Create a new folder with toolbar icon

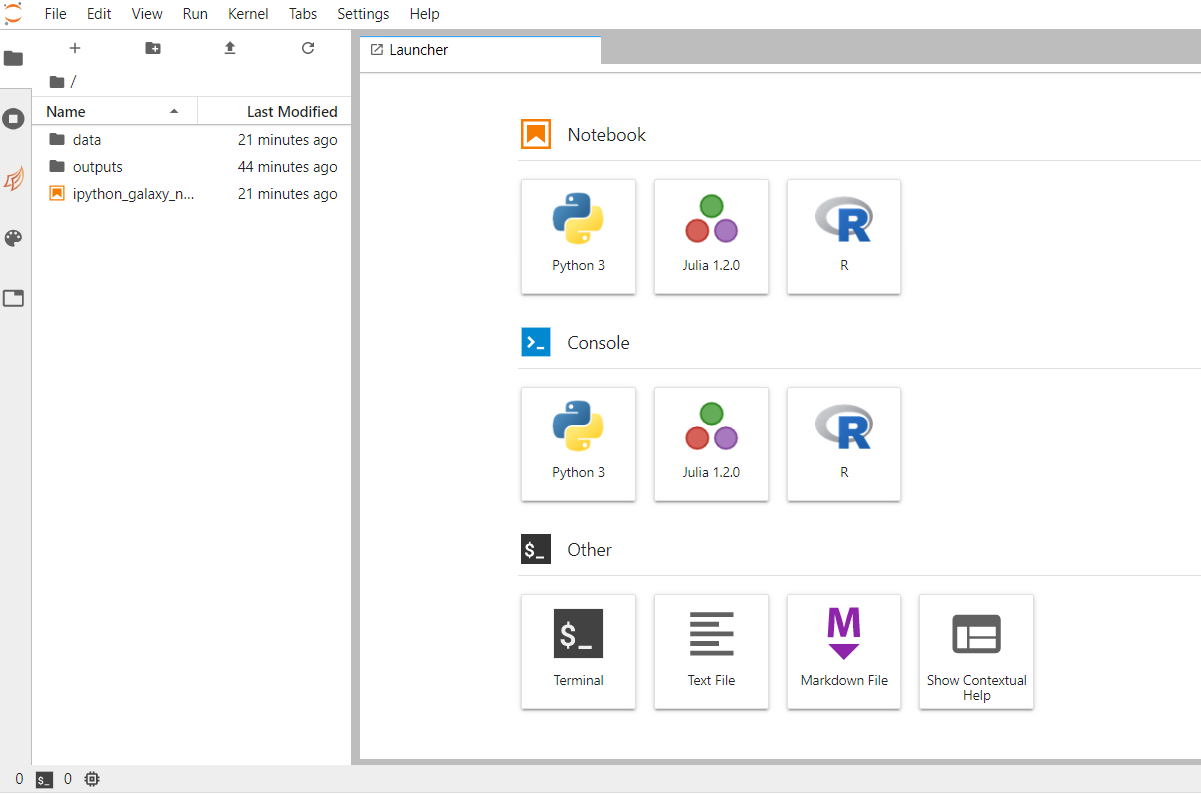pos(152,48)
